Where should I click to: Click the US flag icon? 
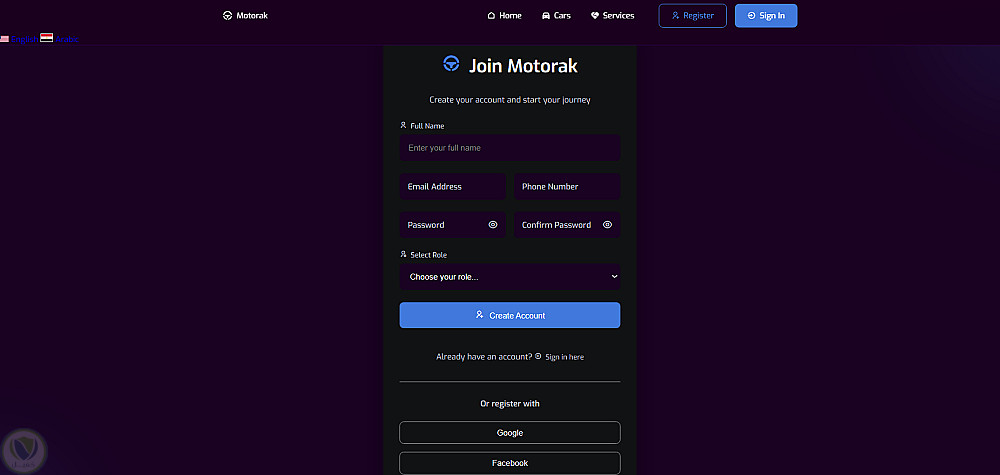click(5, 38)
